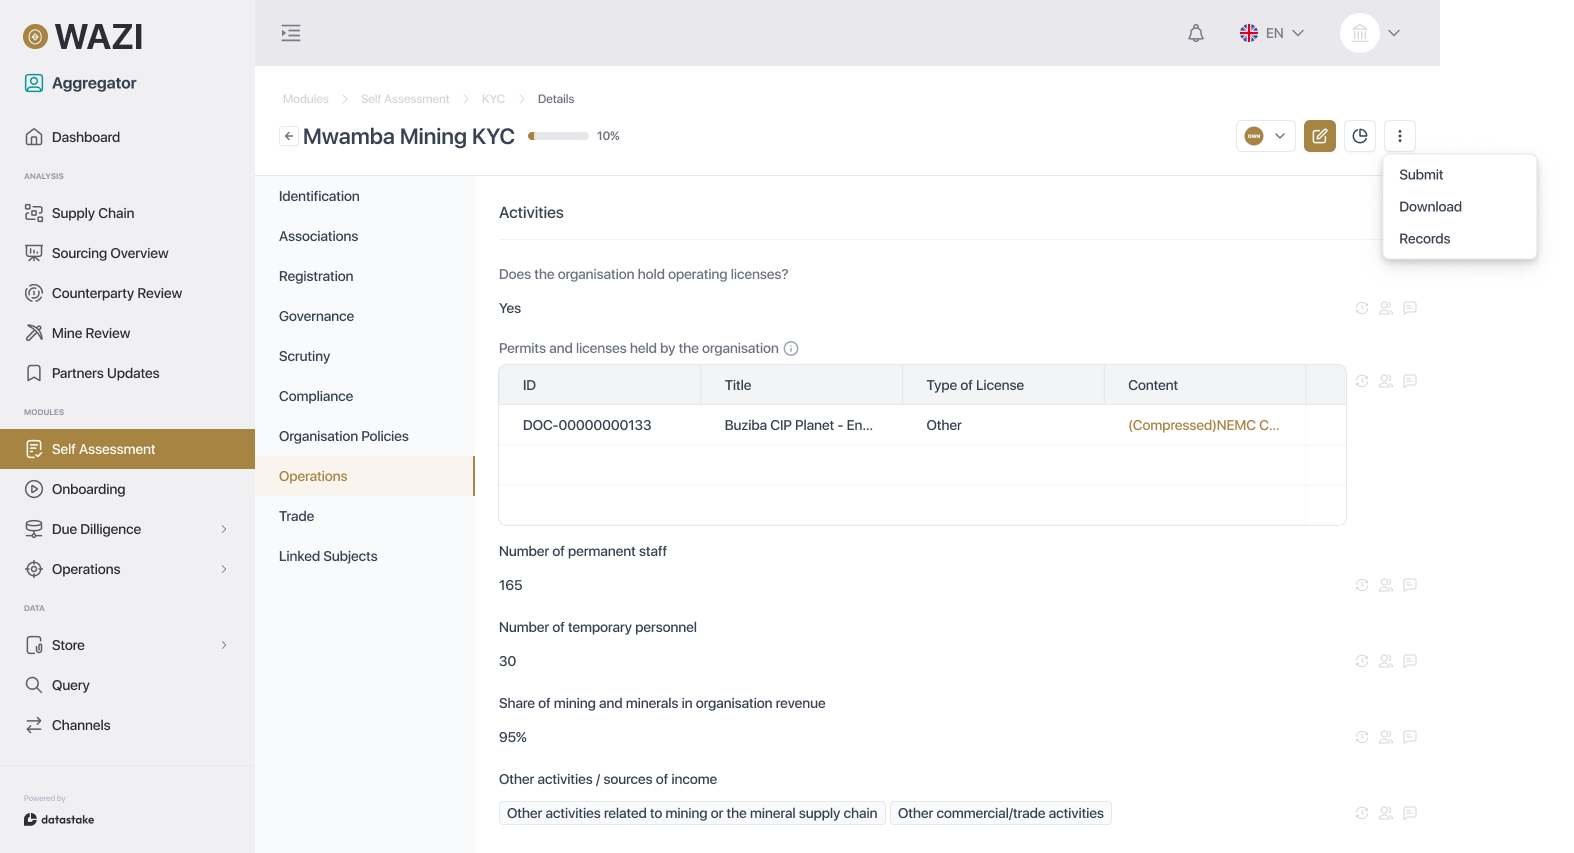Viewport: 1574px width, 853px height.
Task: Expand the Store submenu chevron
Action: coord(224,645)
